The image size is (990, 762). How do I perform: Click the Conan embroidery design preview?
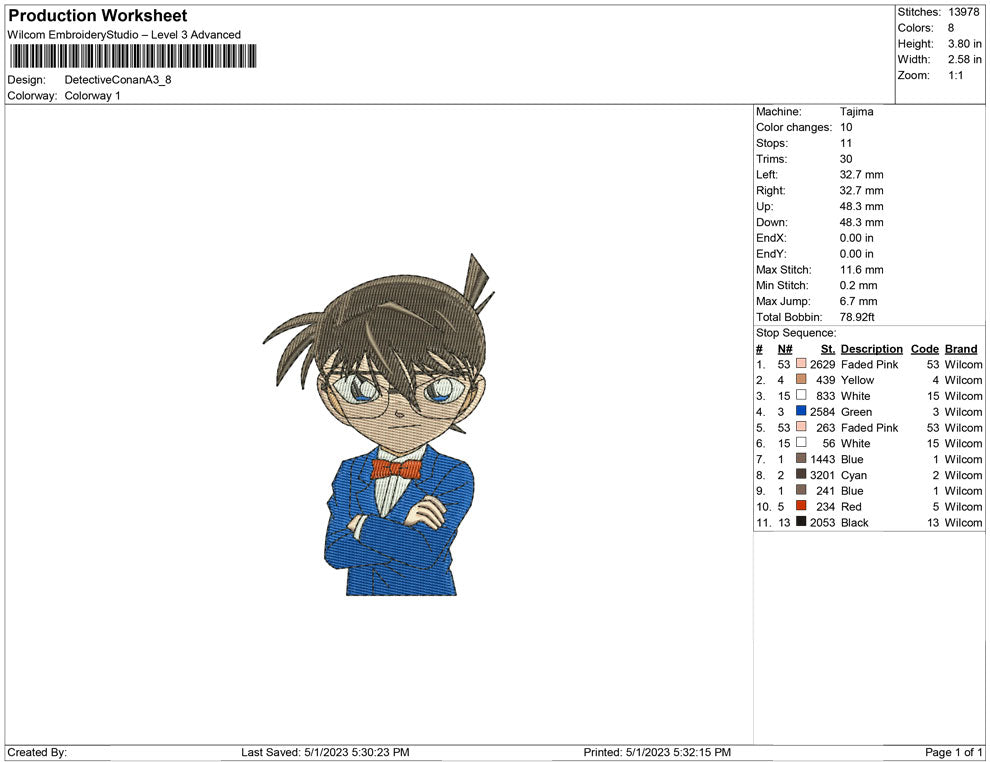[379, 424]
